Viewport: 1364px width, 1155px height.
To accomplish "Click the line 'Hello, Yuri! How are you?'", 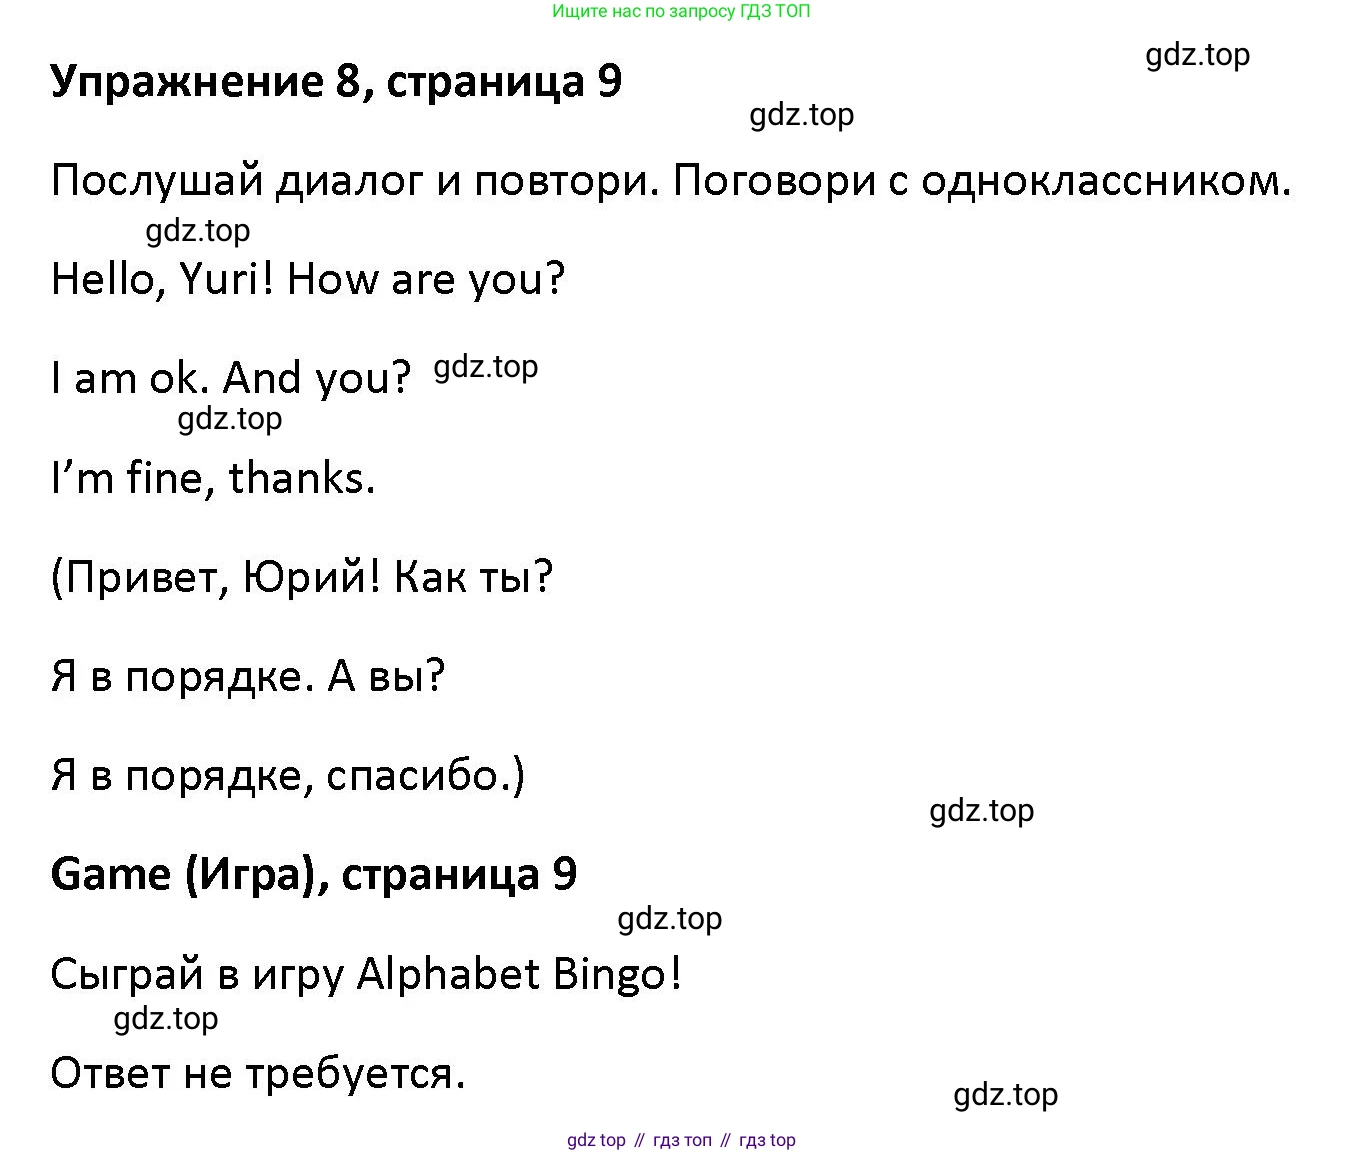I will [x=308, y=279].
